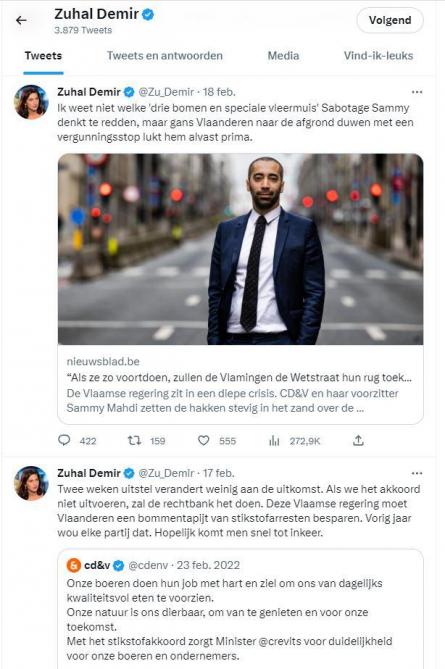
Task: Switch to Tweets en antwoorden tab
Action: tap(165, 56)
